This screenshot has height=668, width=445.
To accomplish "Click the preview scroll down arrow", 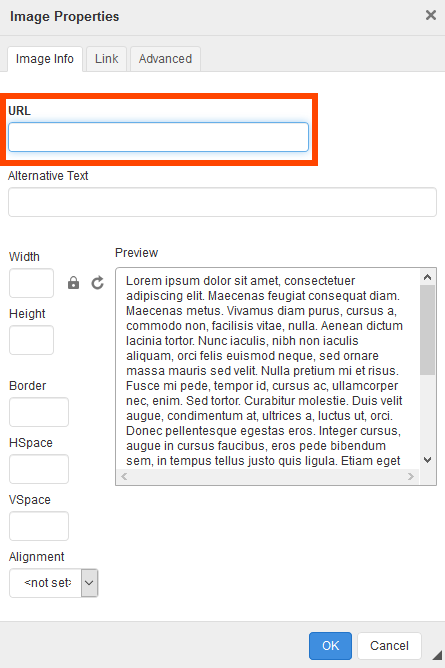I will 428,460.
